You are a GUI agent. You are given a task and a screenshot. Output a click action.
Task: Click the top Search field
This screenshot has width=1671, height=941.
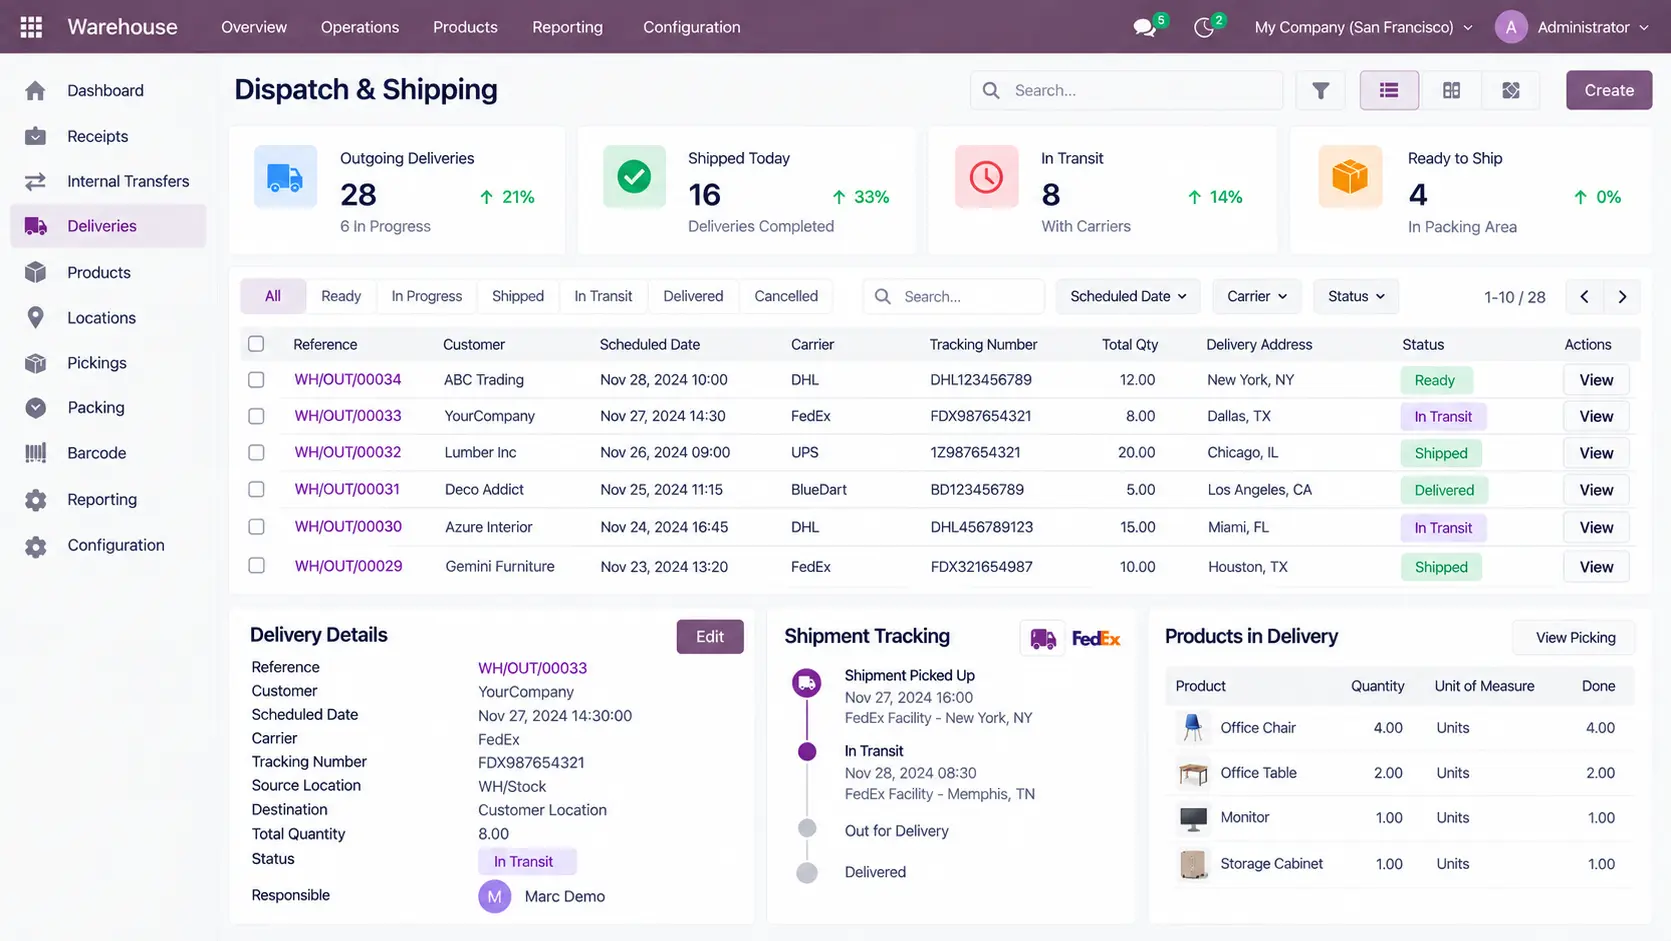pyautogui.click(x=1127, y=90)
